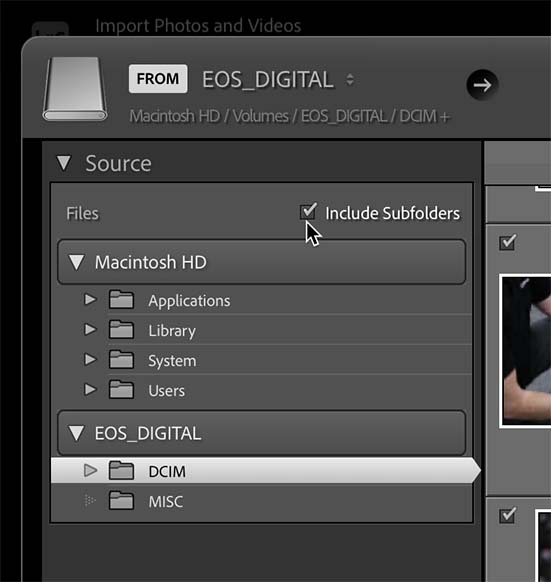Open the EOS_DIGITAL source dropdown

349,79
